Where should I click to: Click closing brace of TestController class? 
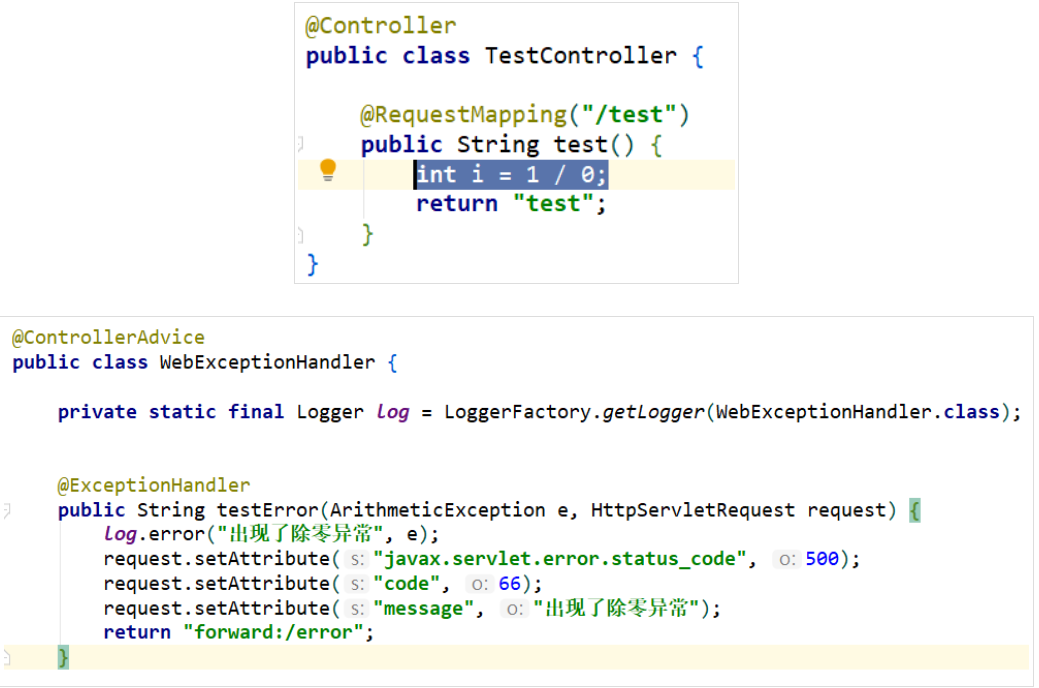(x=312, y=264)
